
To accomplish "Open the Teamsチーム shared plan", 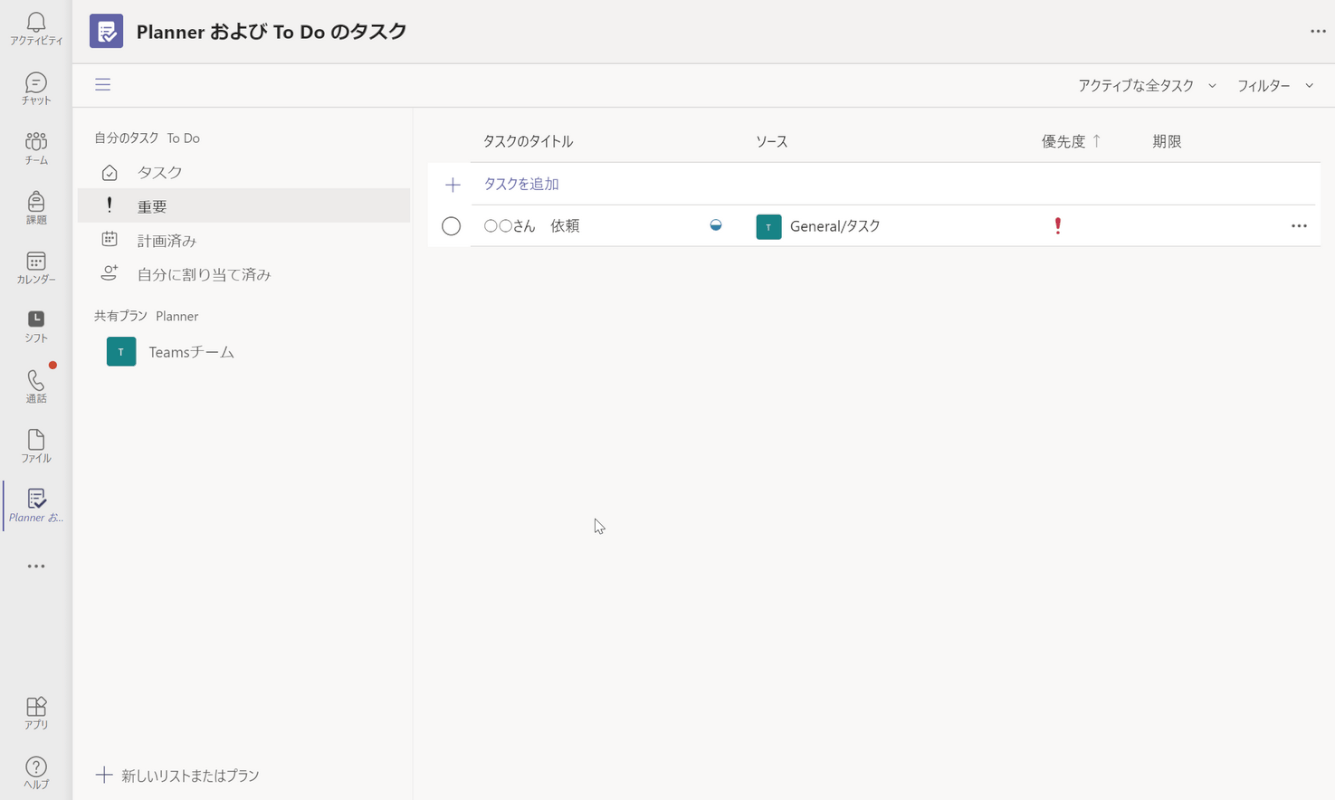I will point(244,352).
